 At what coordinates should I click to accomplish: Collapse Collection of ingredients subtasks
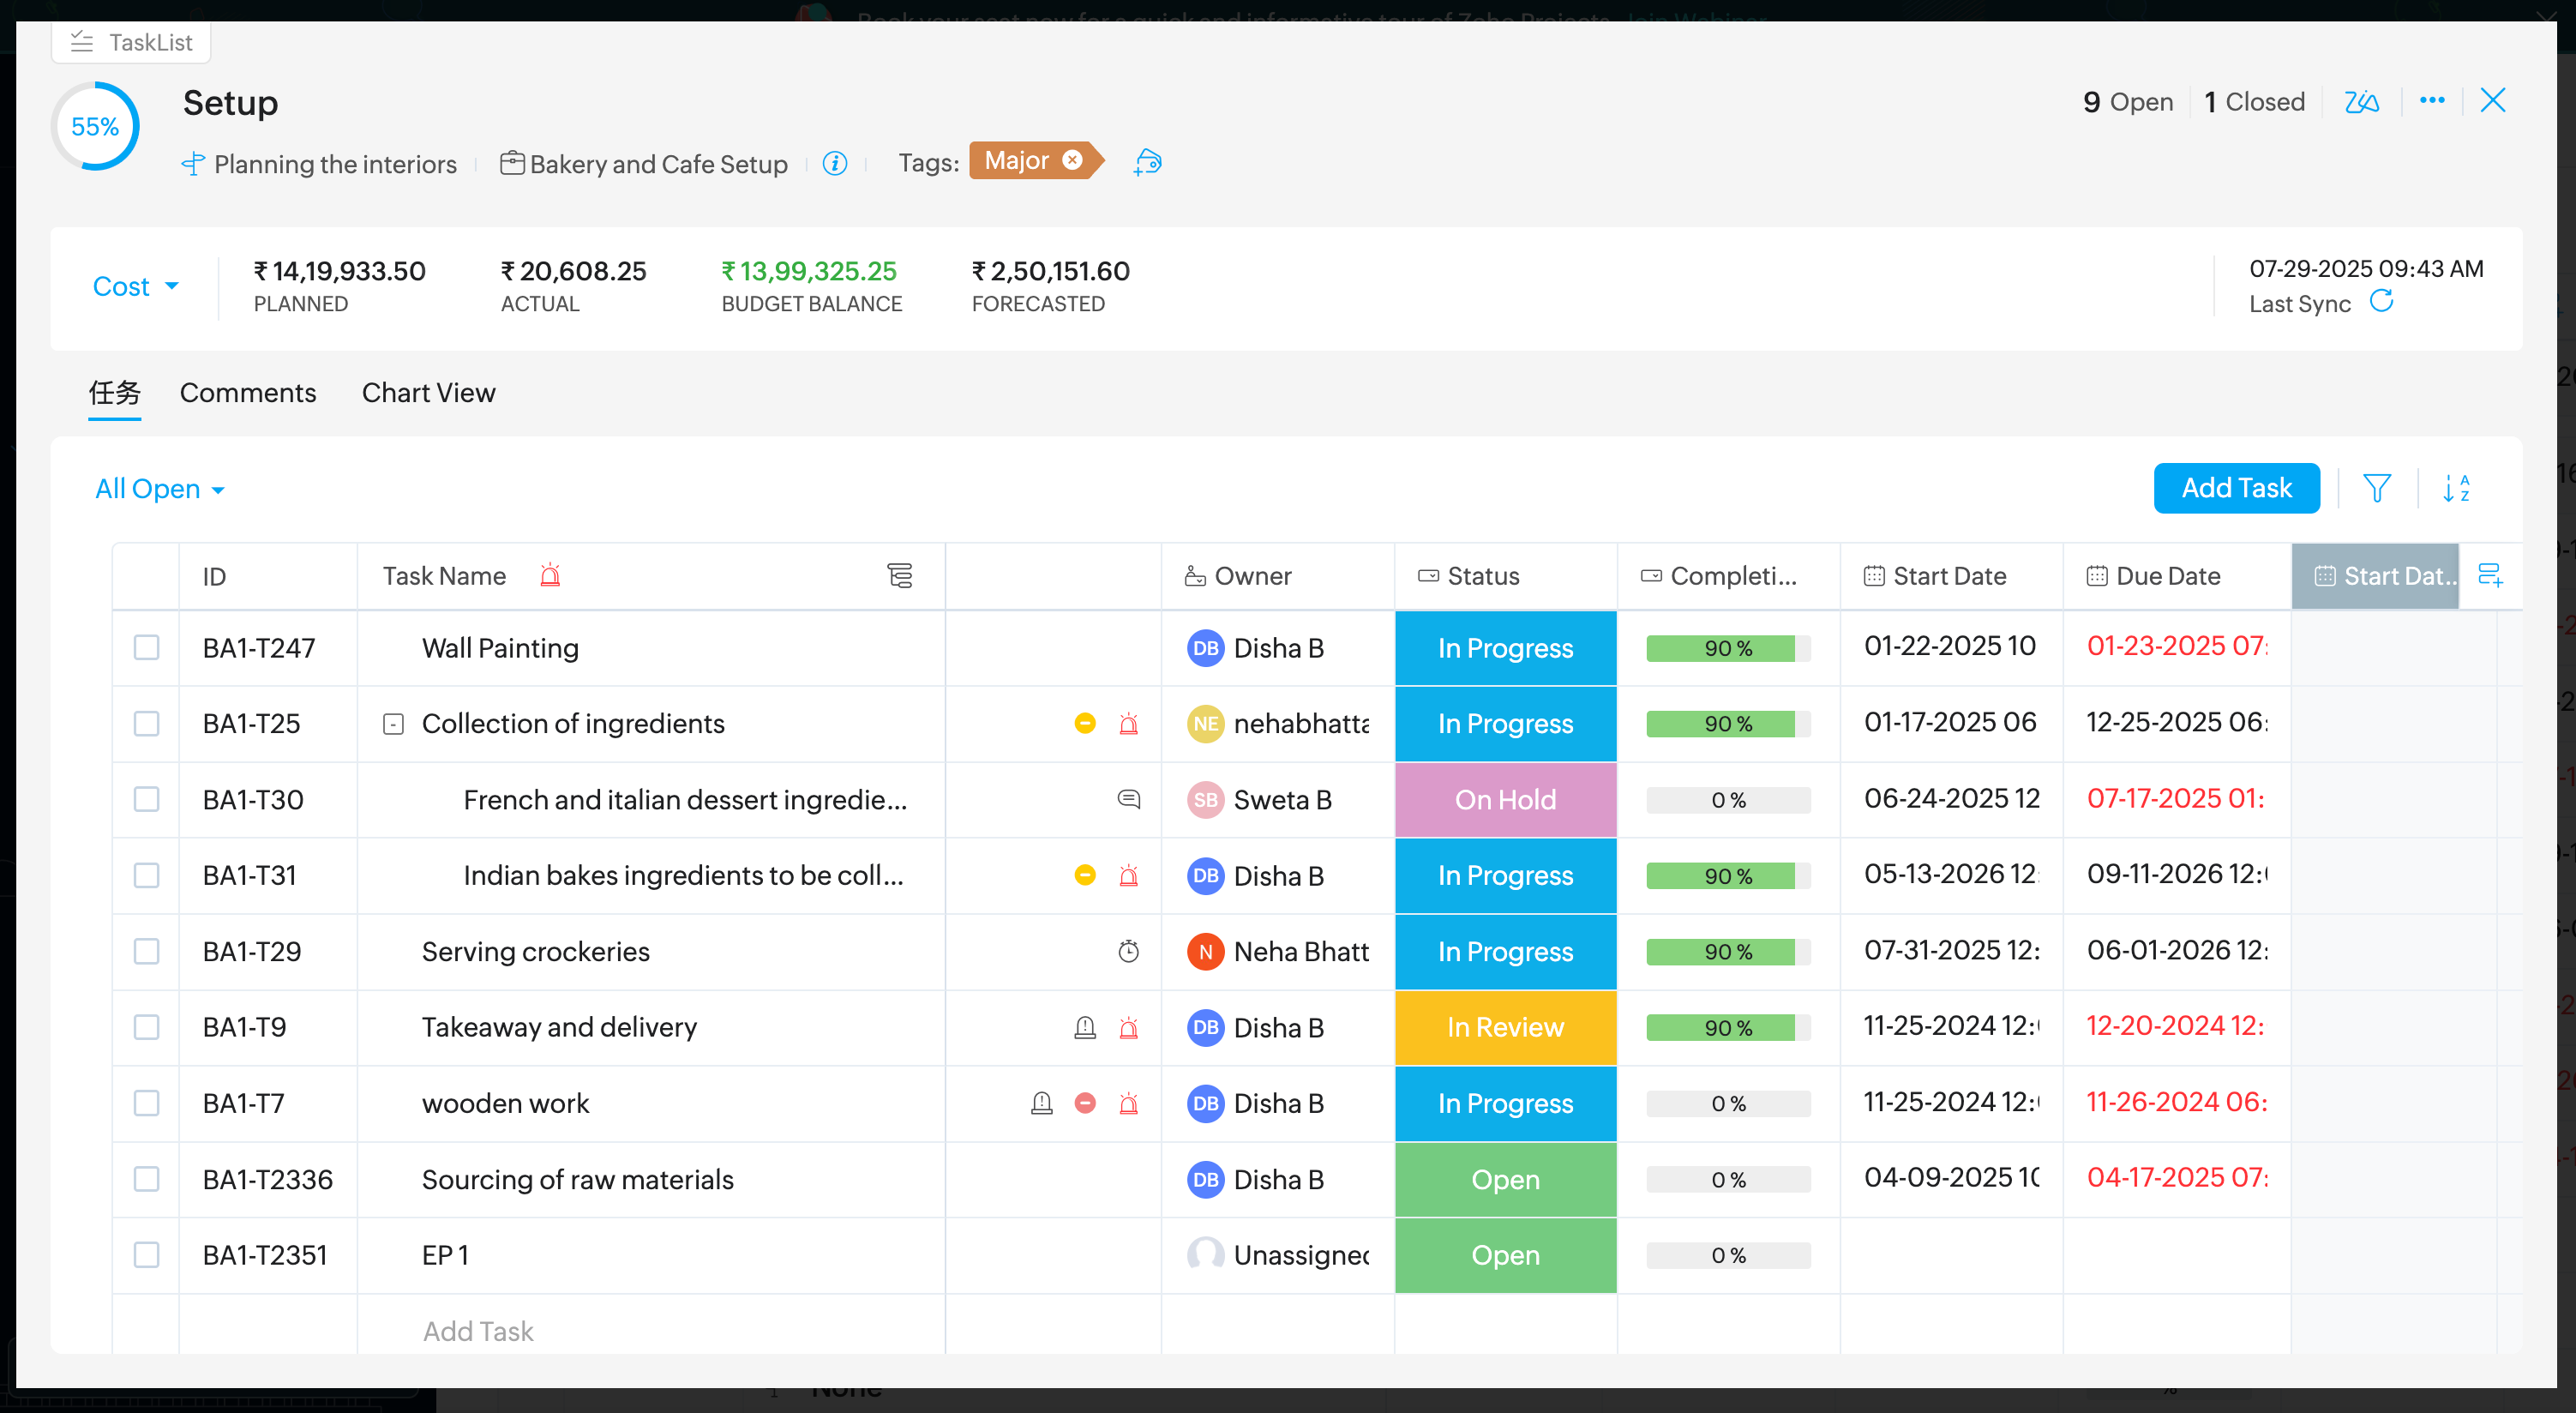point(393,724)
